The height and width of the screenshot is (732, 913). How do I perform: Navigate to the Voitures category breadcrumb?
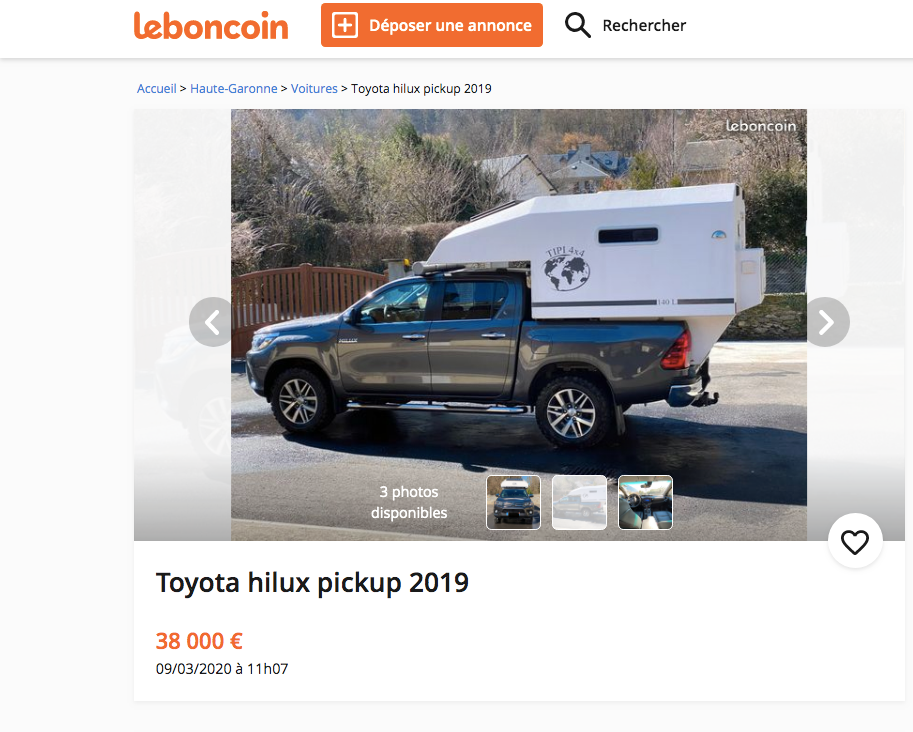pyautogui.click(x=315, y=89)
